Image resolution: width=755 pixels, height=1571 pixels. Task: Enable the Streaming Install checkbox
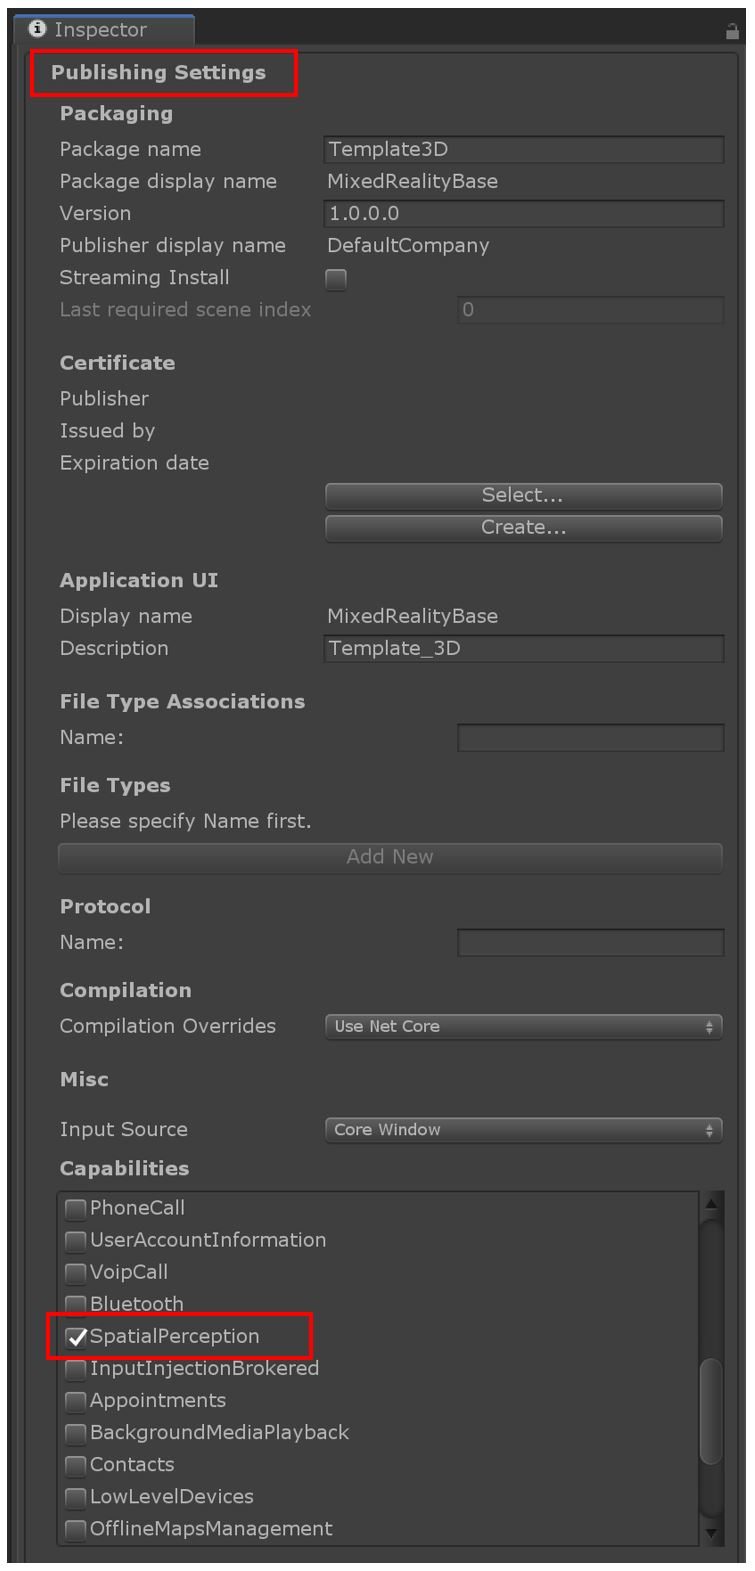tap(336, 279)
